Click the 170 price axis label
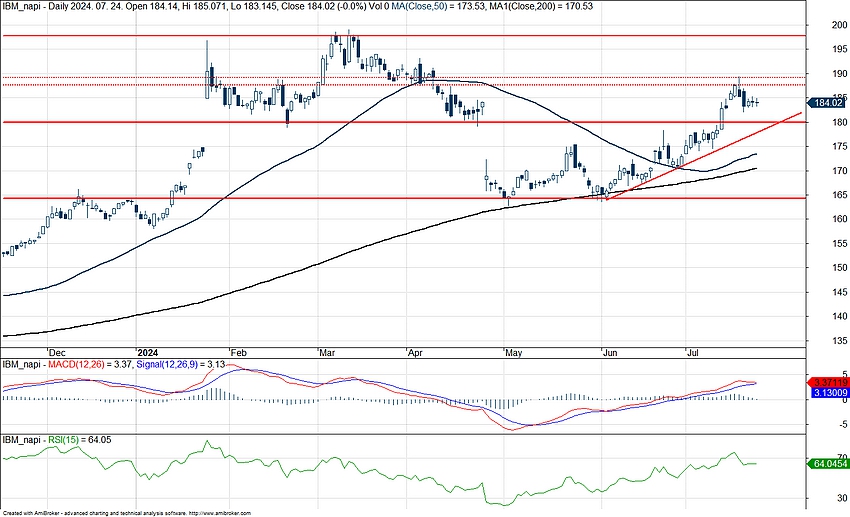 click(840, 171)
